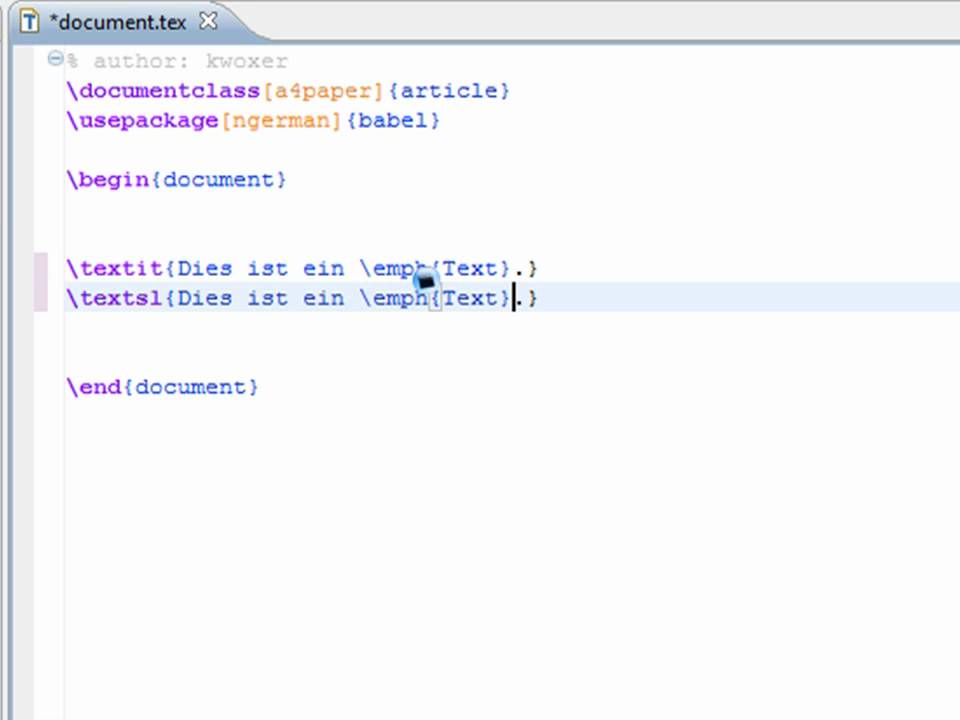Click the \usepackage command
This screenshot has height=720, width=960.
click(x=143, y=120)
